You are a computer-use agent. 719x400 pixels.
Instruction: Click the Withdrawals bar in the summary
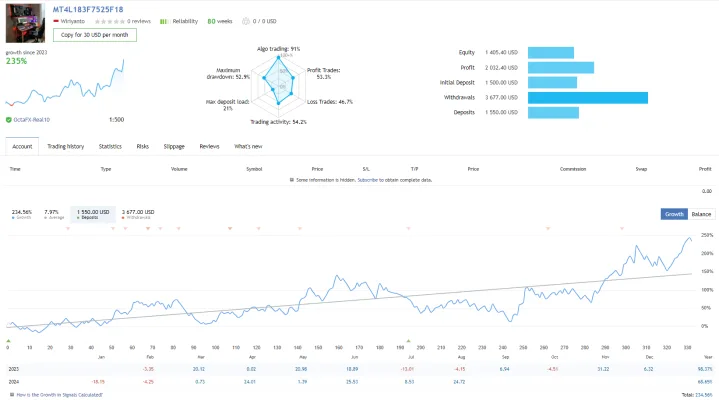[588, 98]
